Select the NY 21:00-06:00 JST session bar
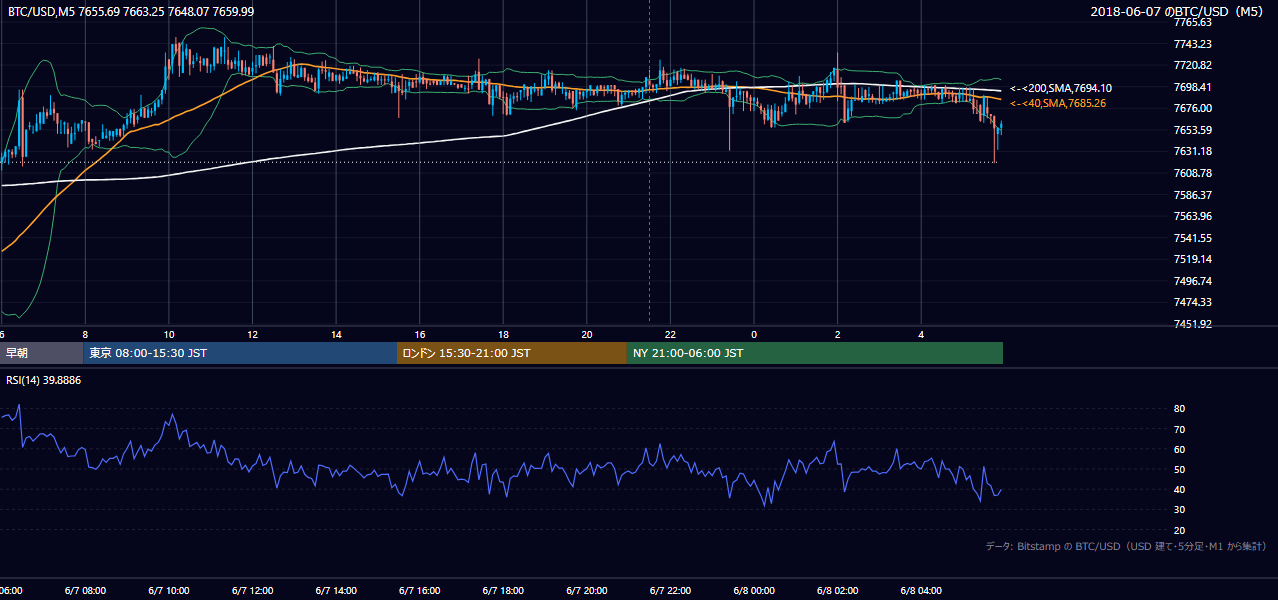The image size is (1278, 600). click(815, 353)
